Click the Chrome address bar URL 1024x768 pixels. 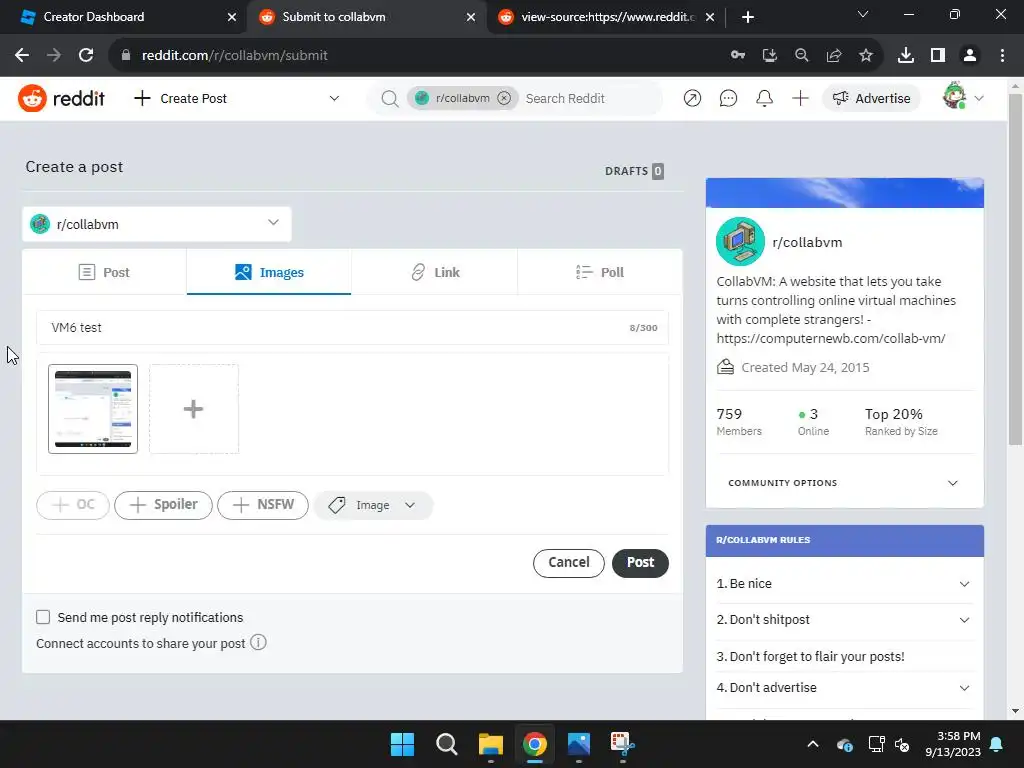[234, 56]
